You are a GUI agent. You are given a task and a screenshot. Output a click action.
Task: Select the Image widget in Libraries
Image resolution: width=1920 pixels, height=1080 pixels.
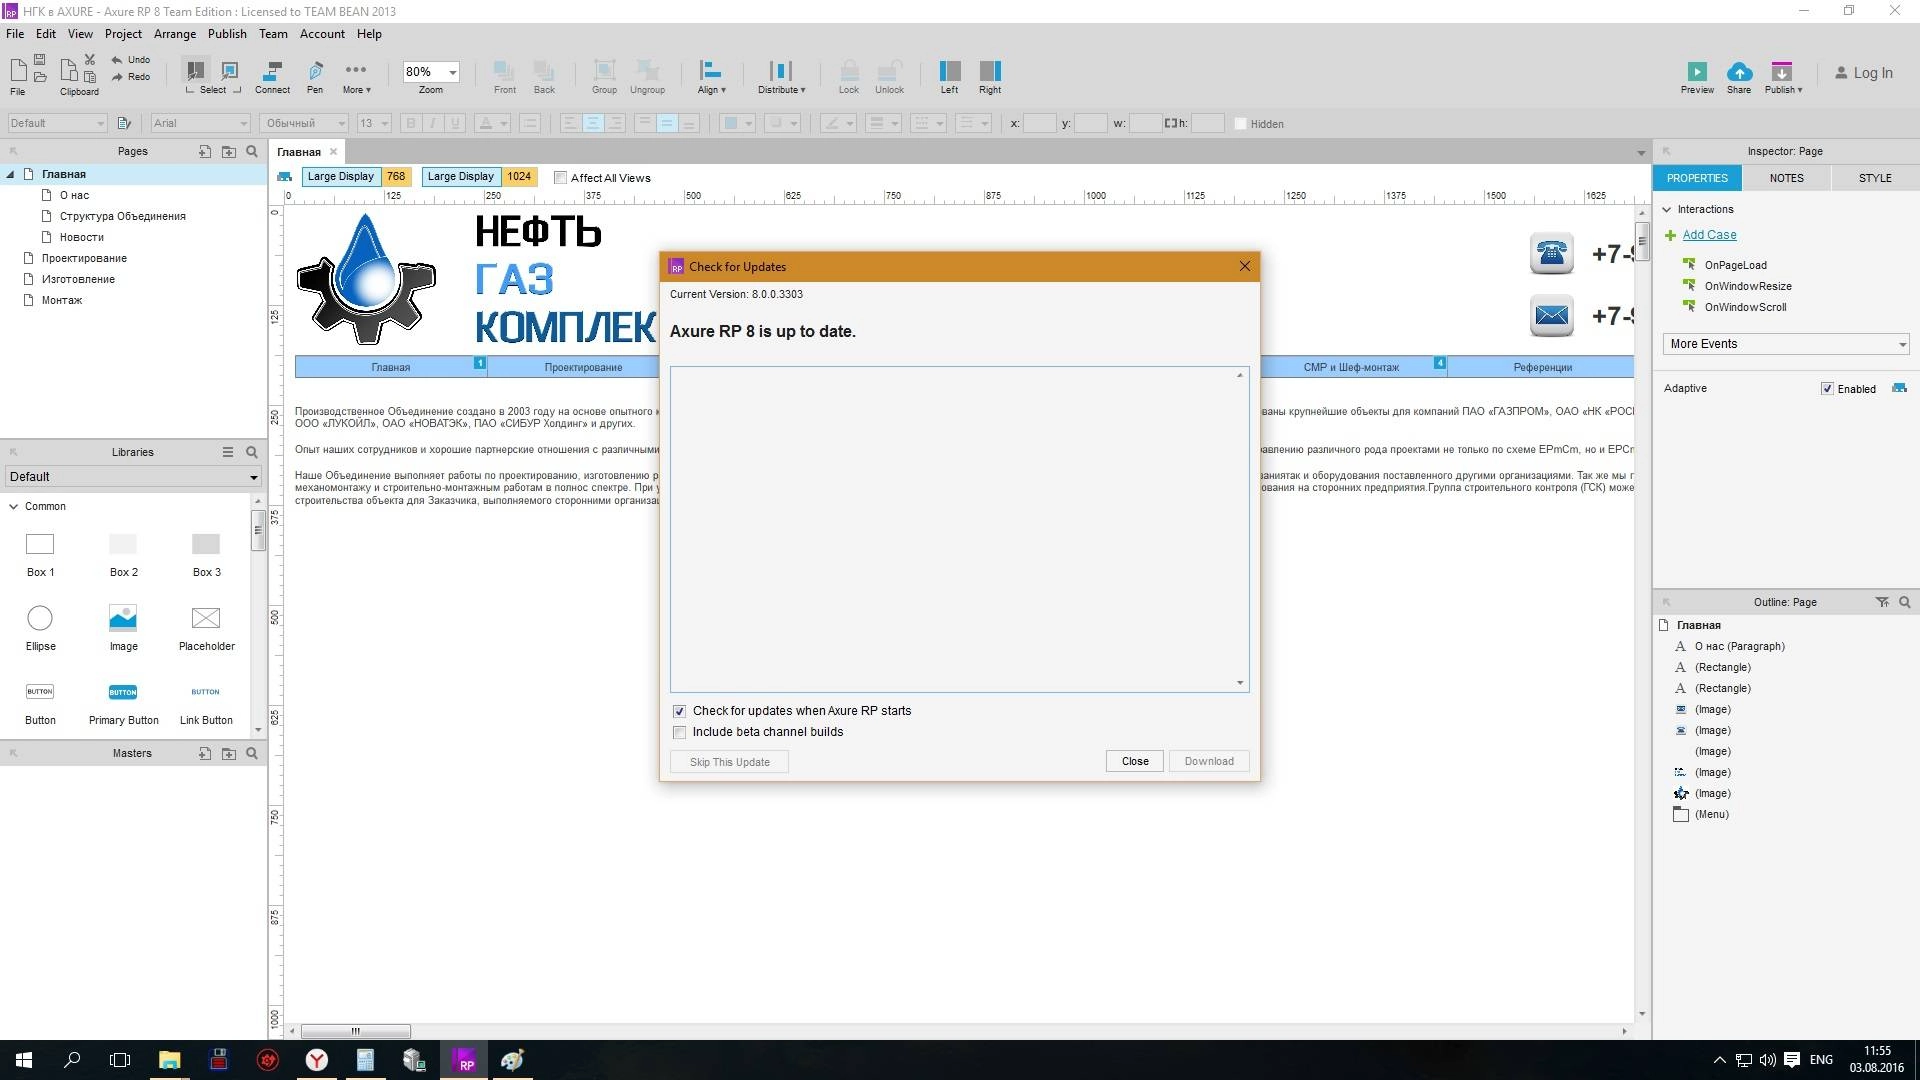(x=123, y=628)
